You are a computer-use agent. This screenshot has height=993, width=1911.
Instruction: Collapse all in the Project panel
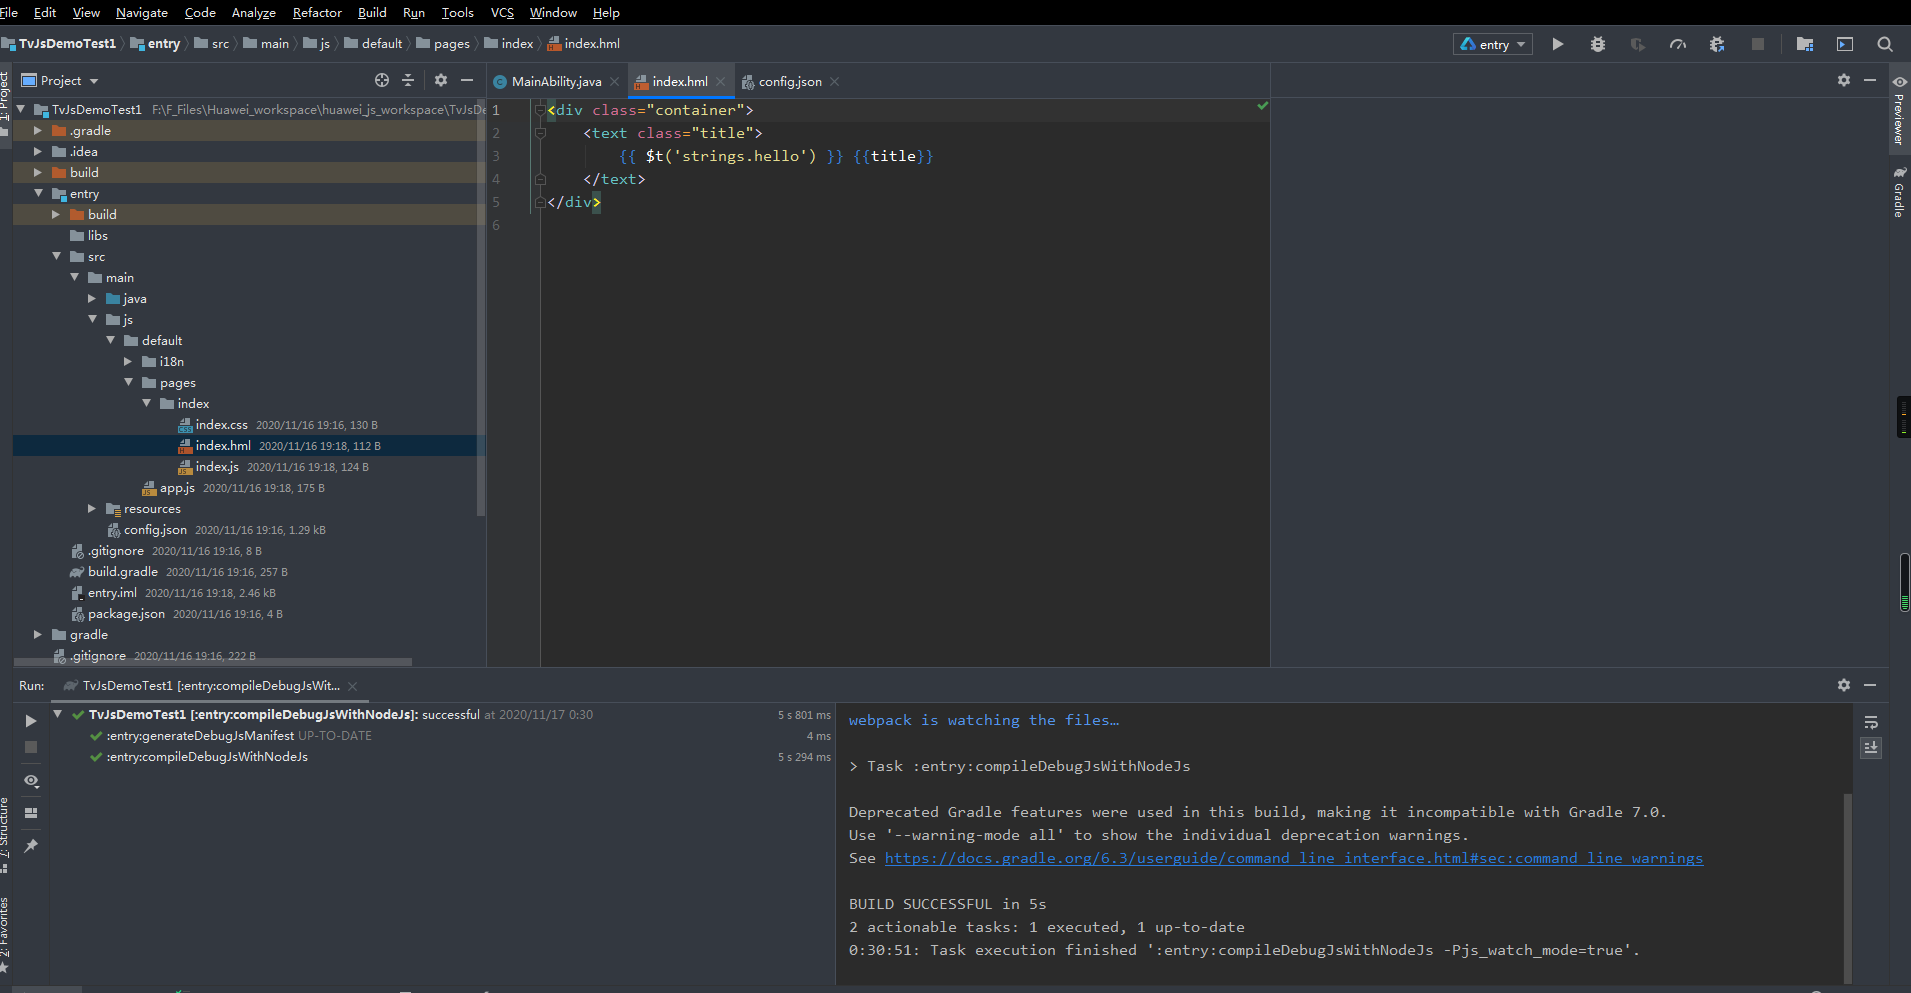pos(408,80)
